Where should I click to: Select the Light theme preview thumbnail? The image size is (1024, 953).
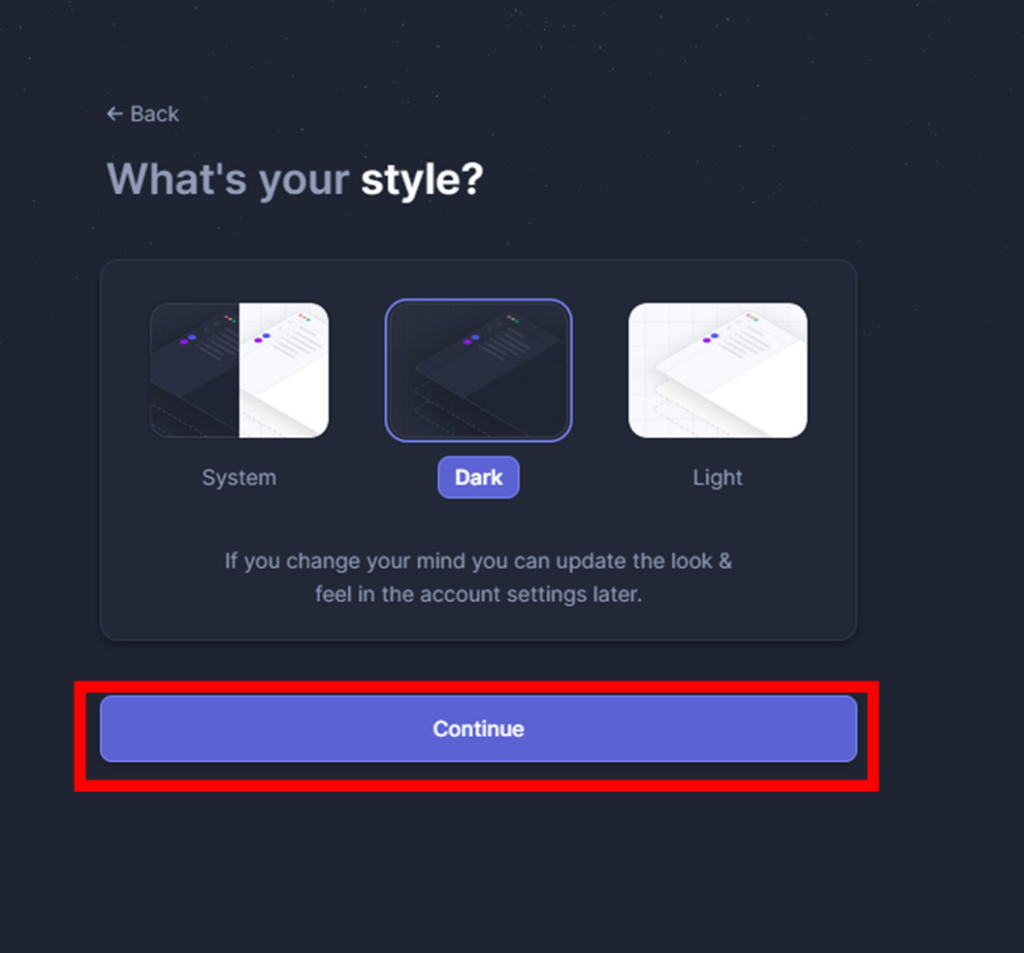click(x=718, y=370)
